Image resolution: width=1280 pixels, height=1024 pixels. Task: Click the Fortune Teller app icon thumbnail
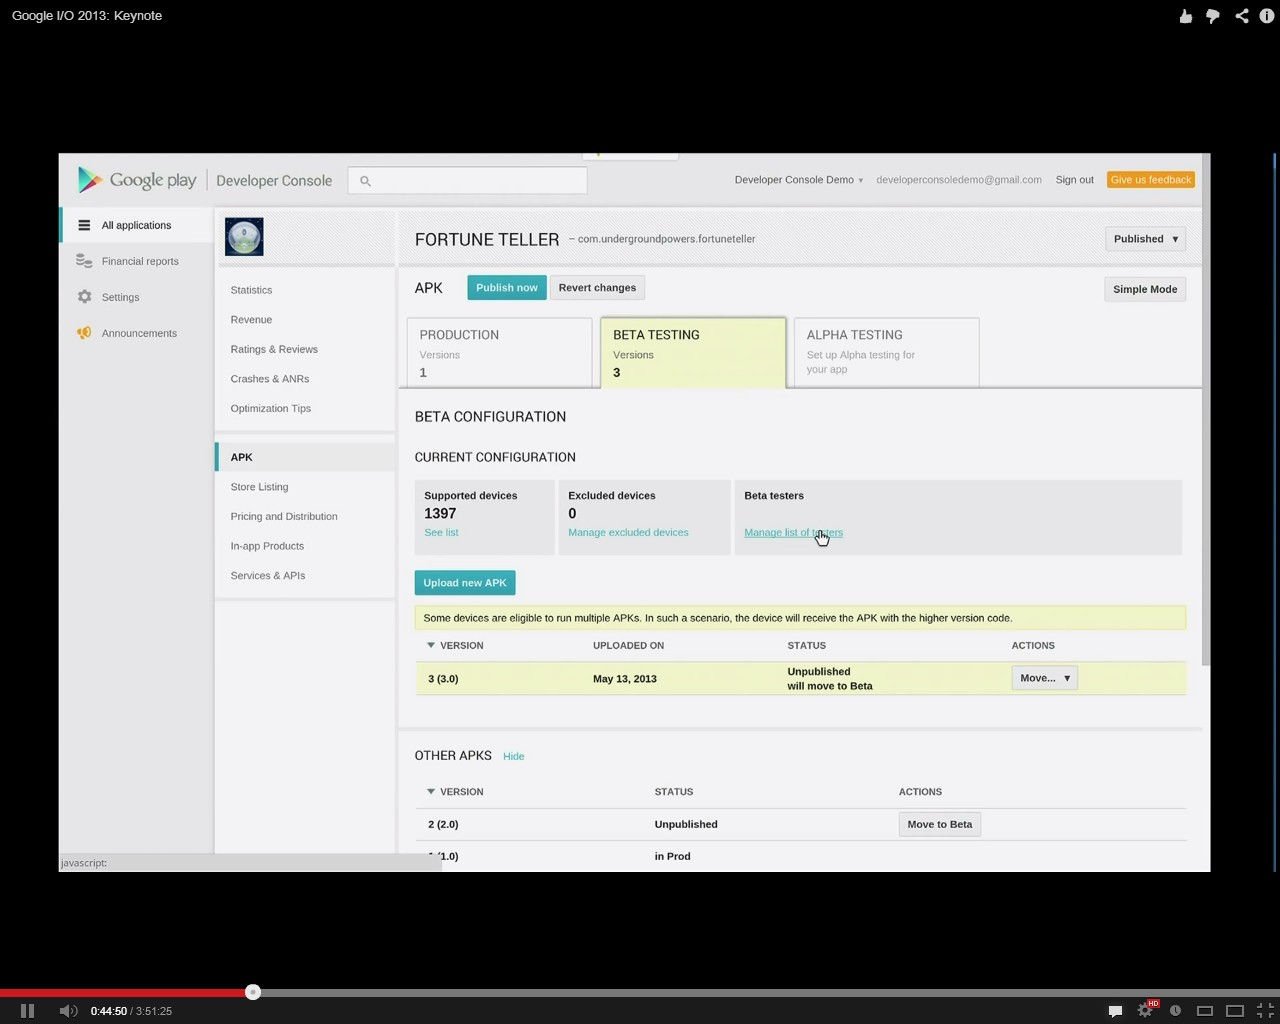click(x=244, y=237)
